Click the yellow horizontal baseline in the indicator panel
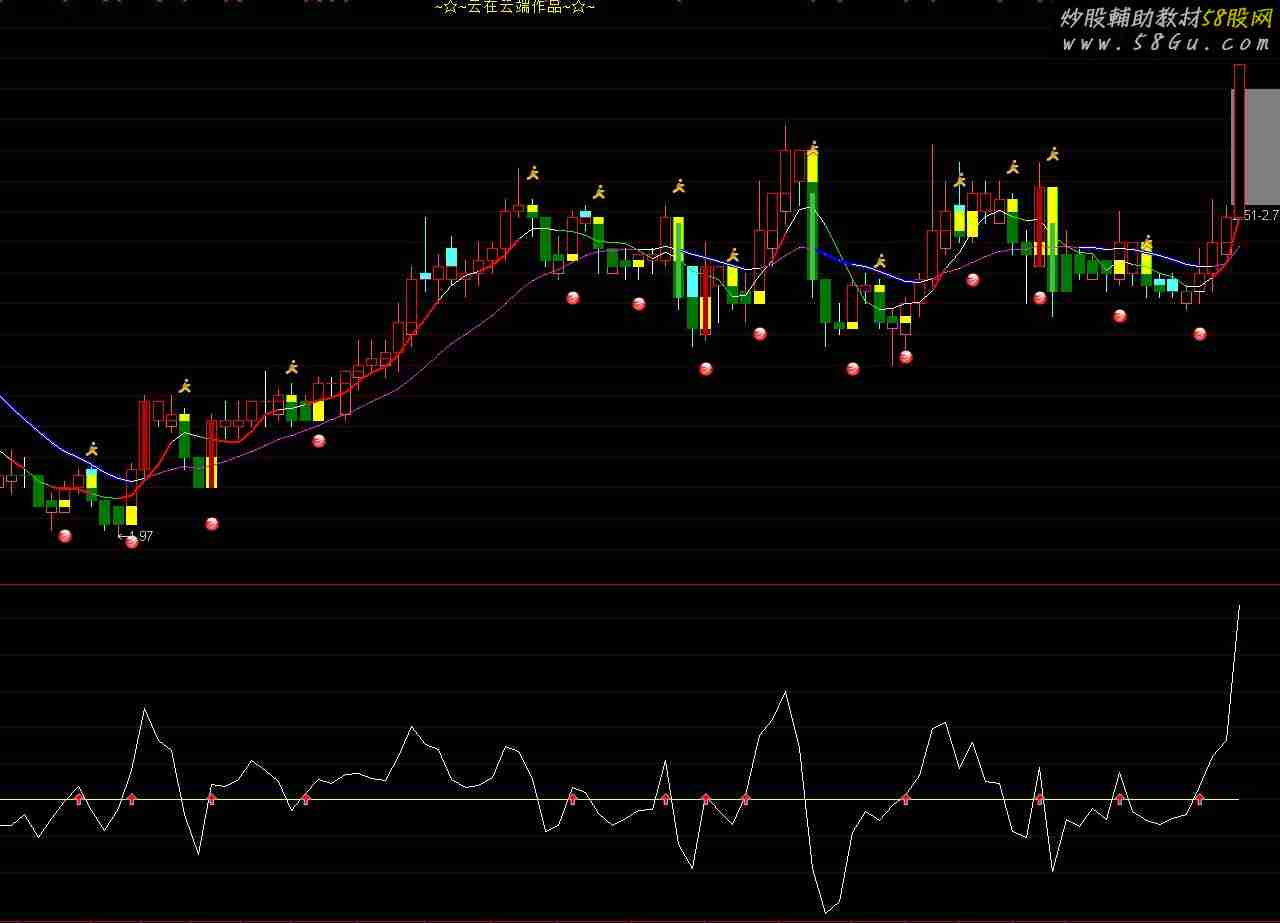1280x923 pixels. point(400,799)
